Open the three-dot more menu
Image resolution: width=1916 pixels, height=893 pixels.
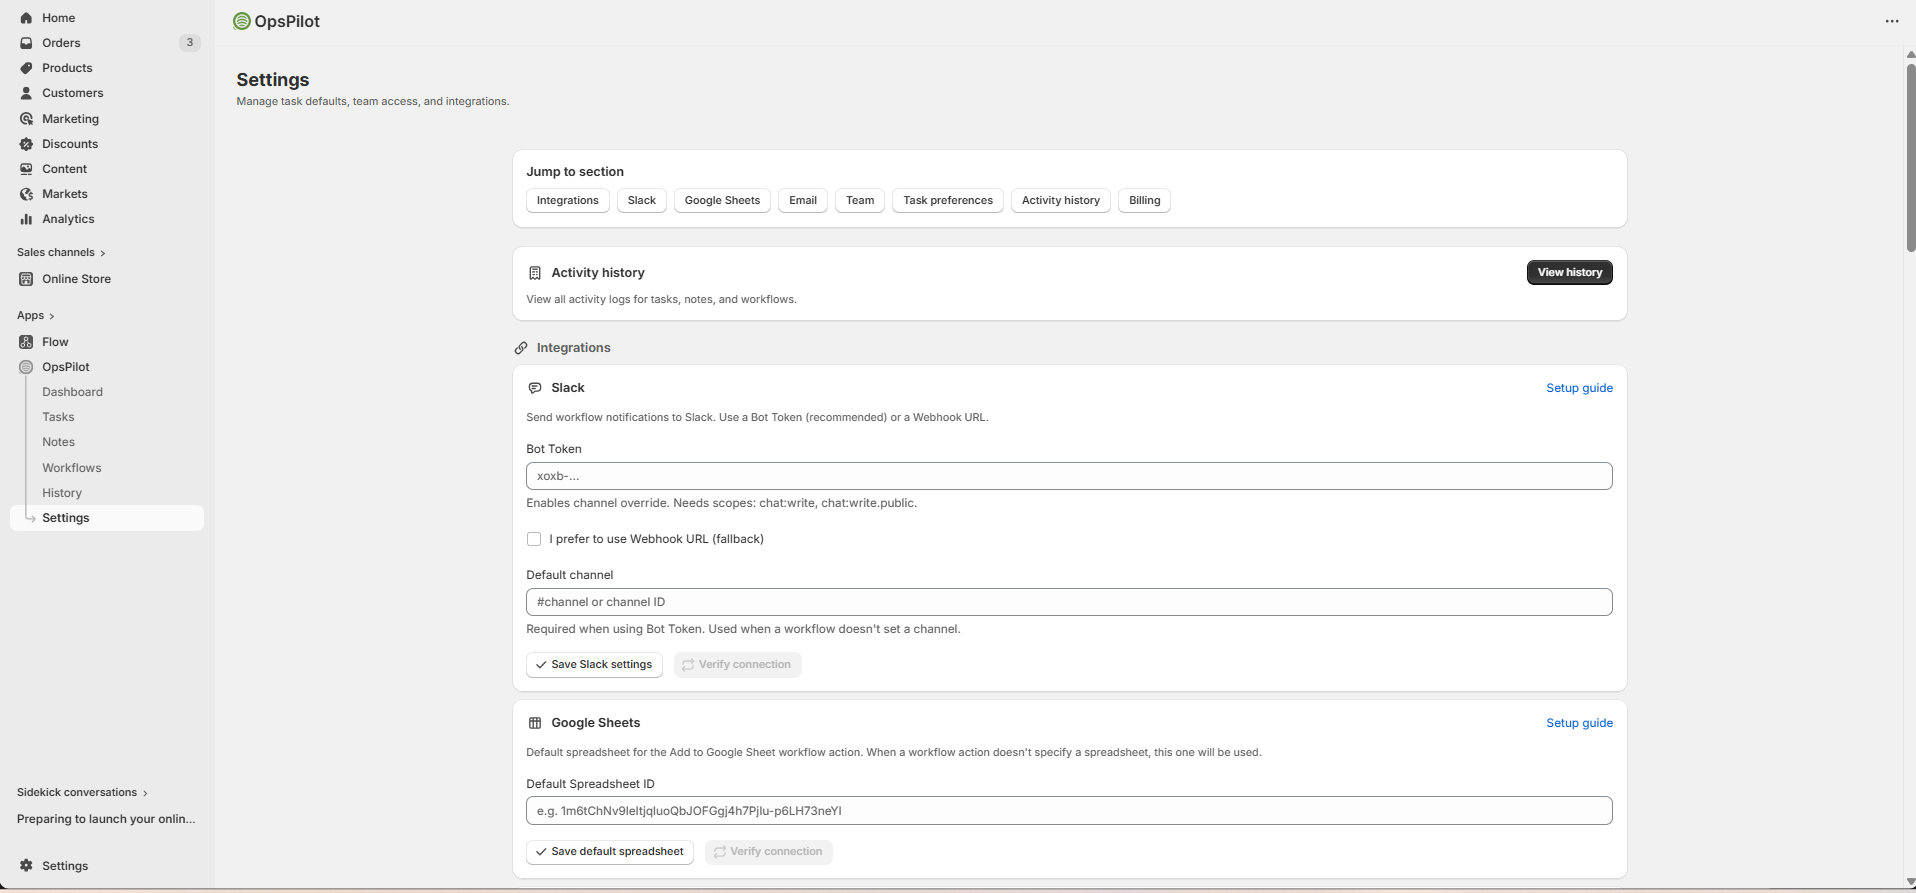click(1891, 21)
